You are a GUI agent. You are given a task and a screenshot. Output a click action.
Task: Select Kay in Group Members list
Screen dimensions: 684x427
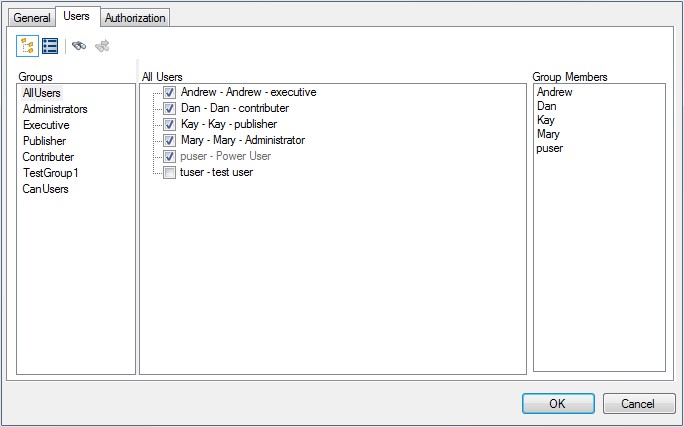pyautogui.click(x=545, y=120)
